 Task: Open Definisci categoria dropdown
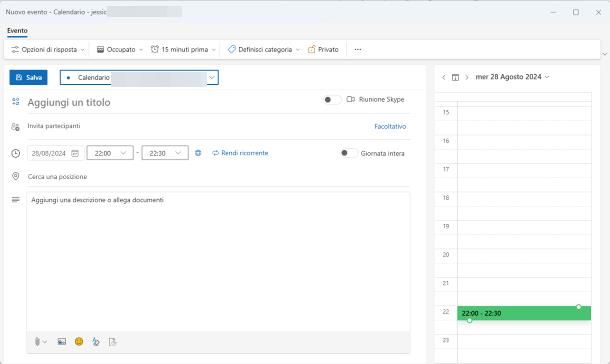click(264, 49)
